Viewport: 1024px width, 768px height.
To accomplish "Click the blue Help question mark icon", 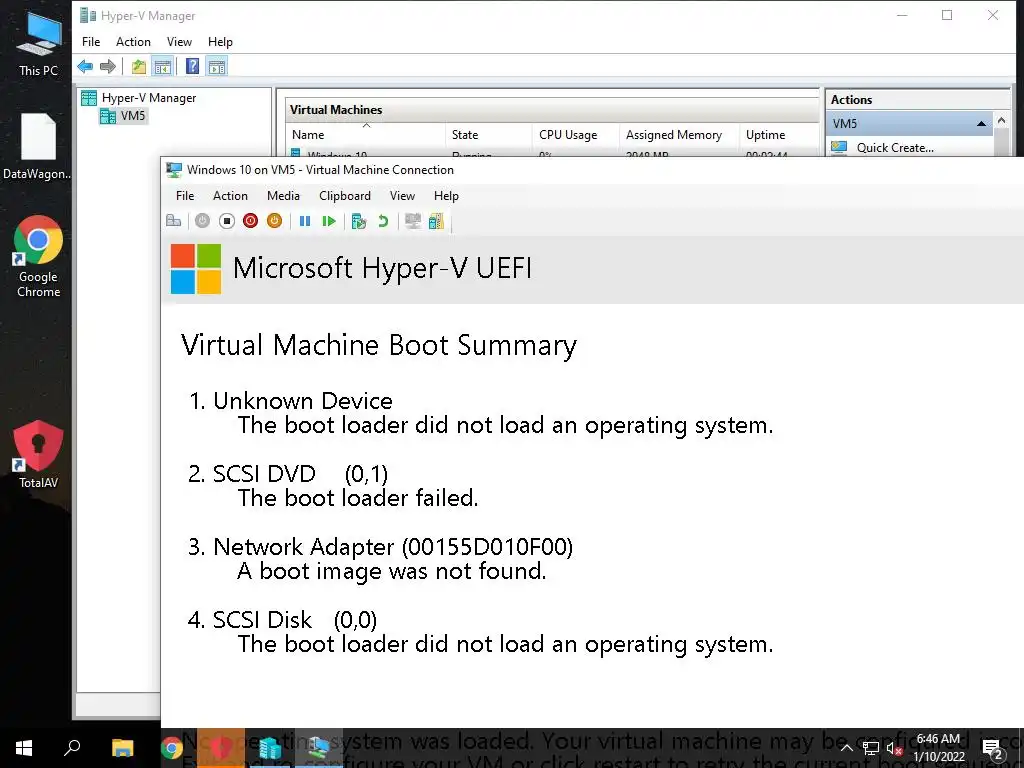I will pyautogui.click(x=192, y=66).
